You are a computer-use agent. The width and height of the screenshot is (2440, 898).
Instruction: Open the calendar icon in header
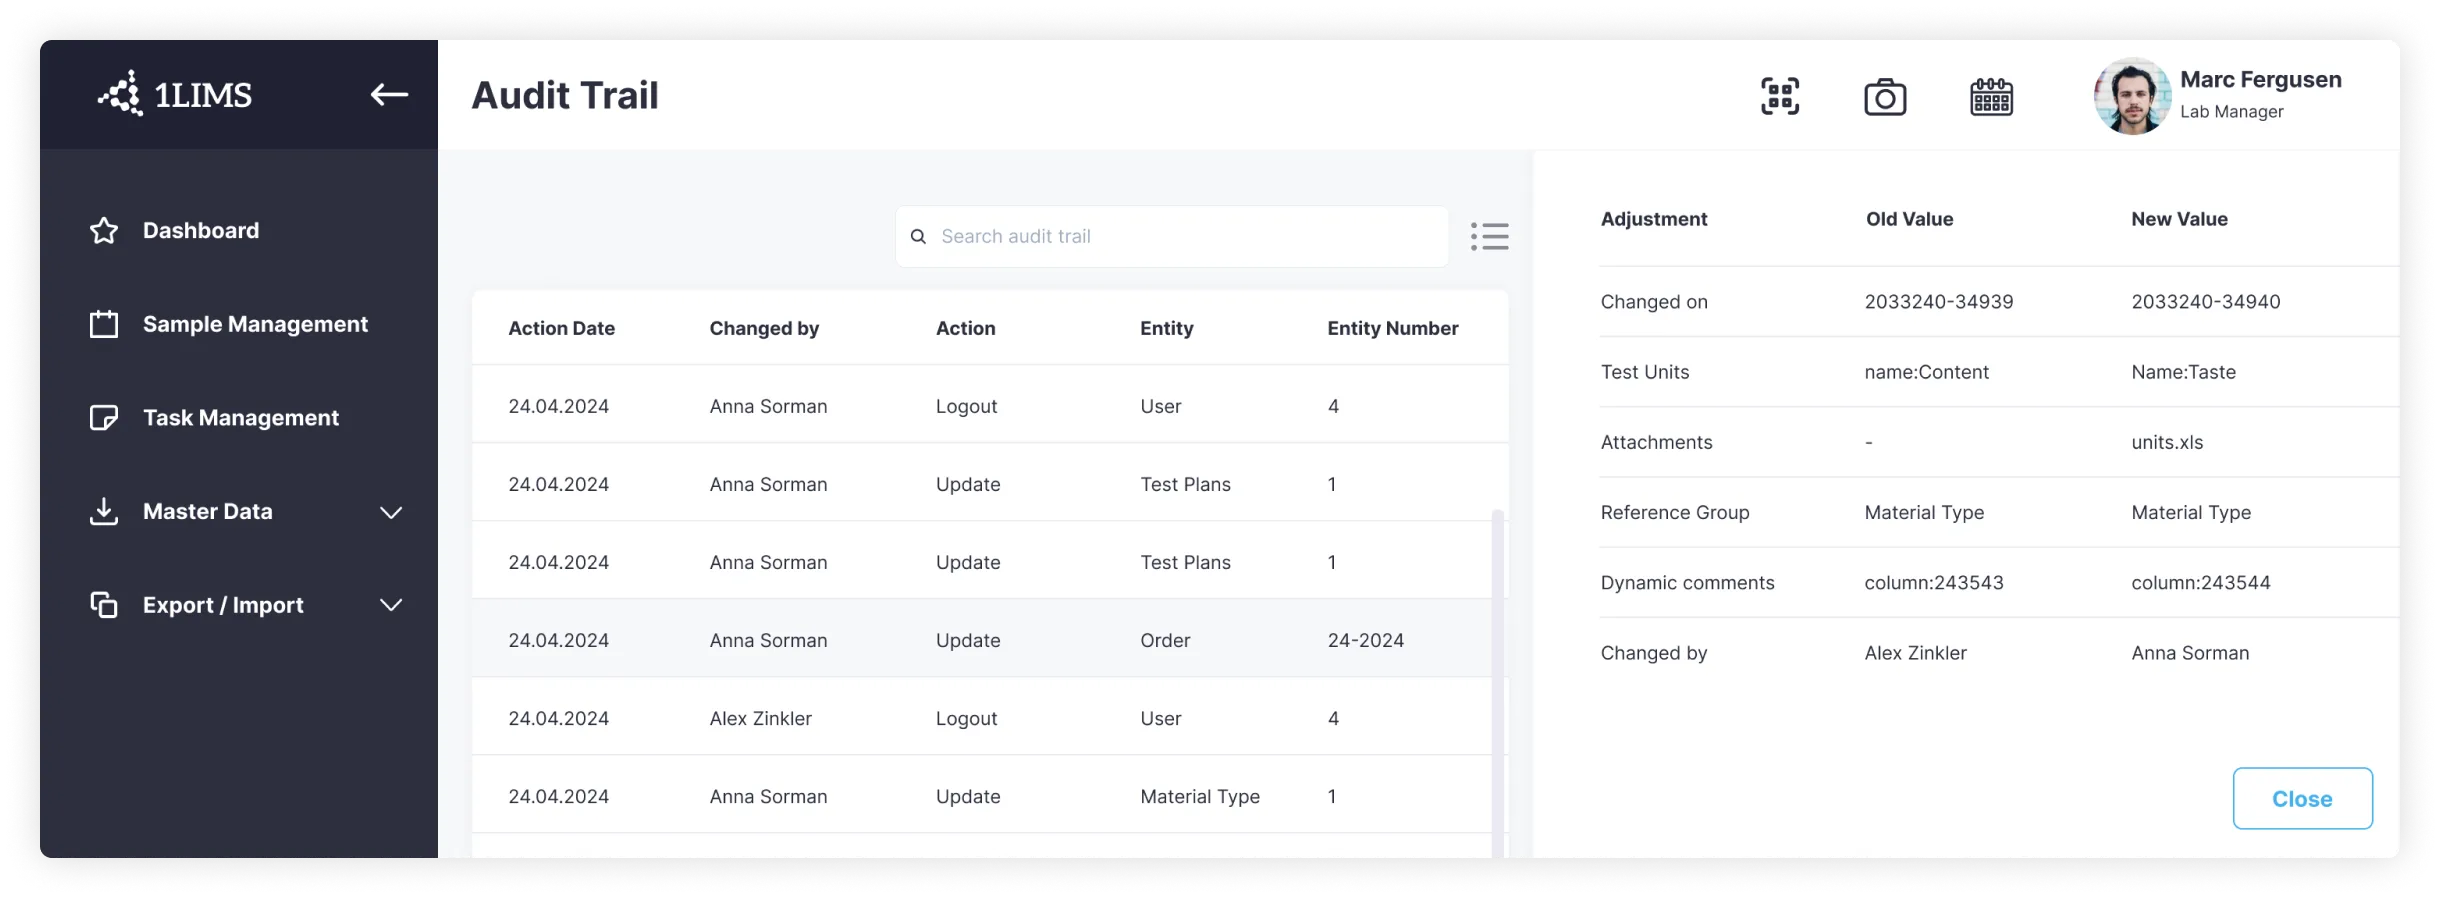1991,96
